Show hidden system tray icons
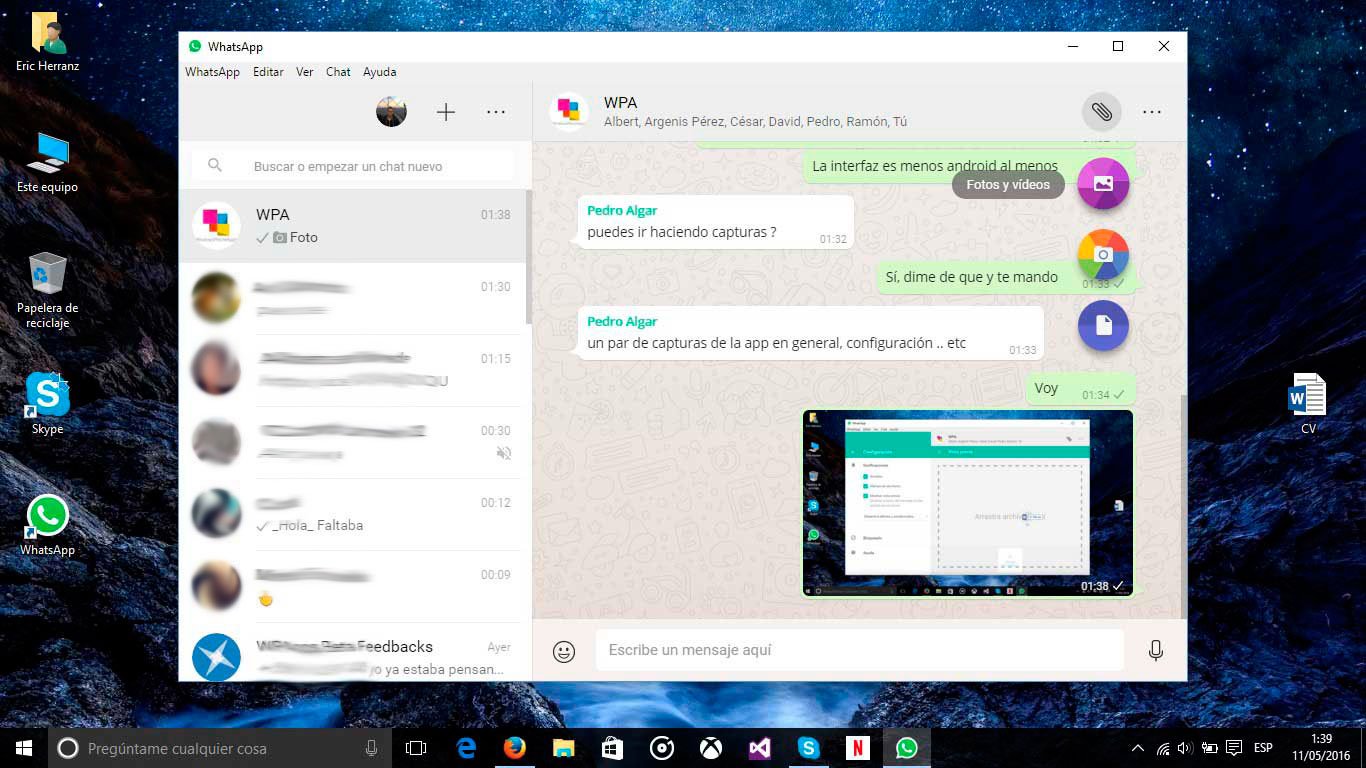Viewport: 1366px width, 768px height. pos(1138,748)
